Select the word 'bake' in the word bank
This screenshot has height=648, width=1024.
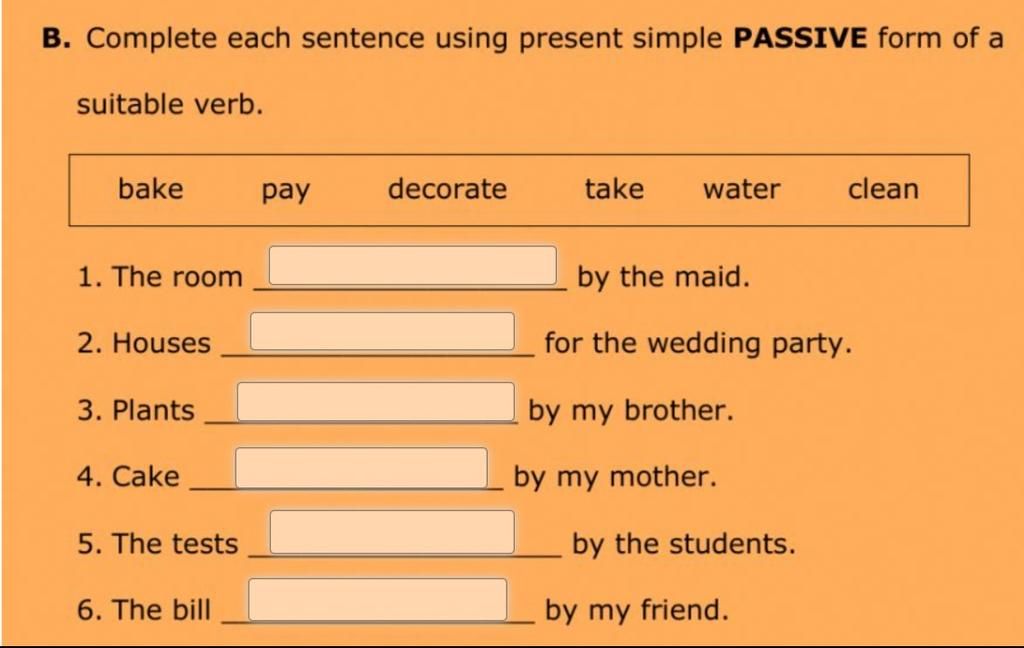coord(150,189)
